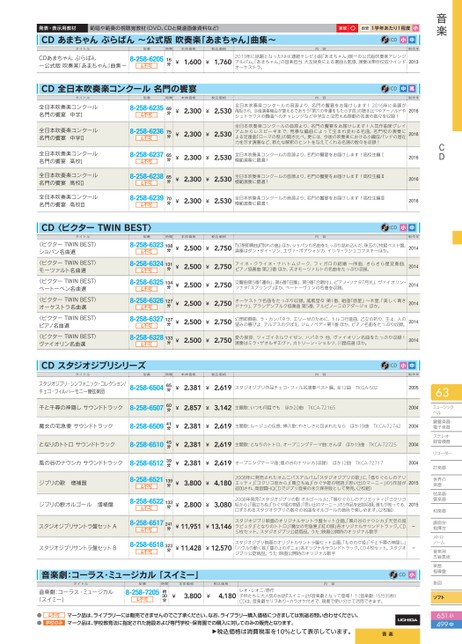
Task: Click the purple 高 badge in 名門の饗宴 header
Action: (412, 88)
